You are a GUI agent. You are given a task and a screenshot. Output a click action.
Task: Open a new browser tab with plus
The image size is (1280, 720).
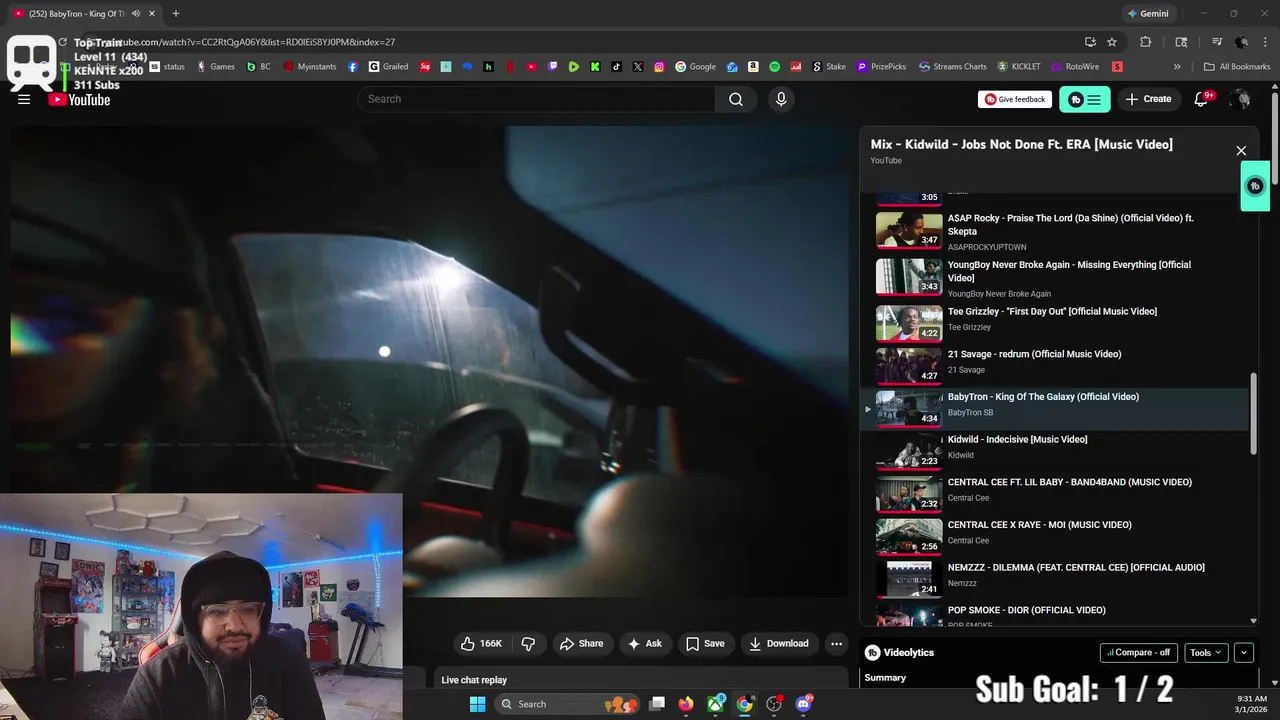176,14
